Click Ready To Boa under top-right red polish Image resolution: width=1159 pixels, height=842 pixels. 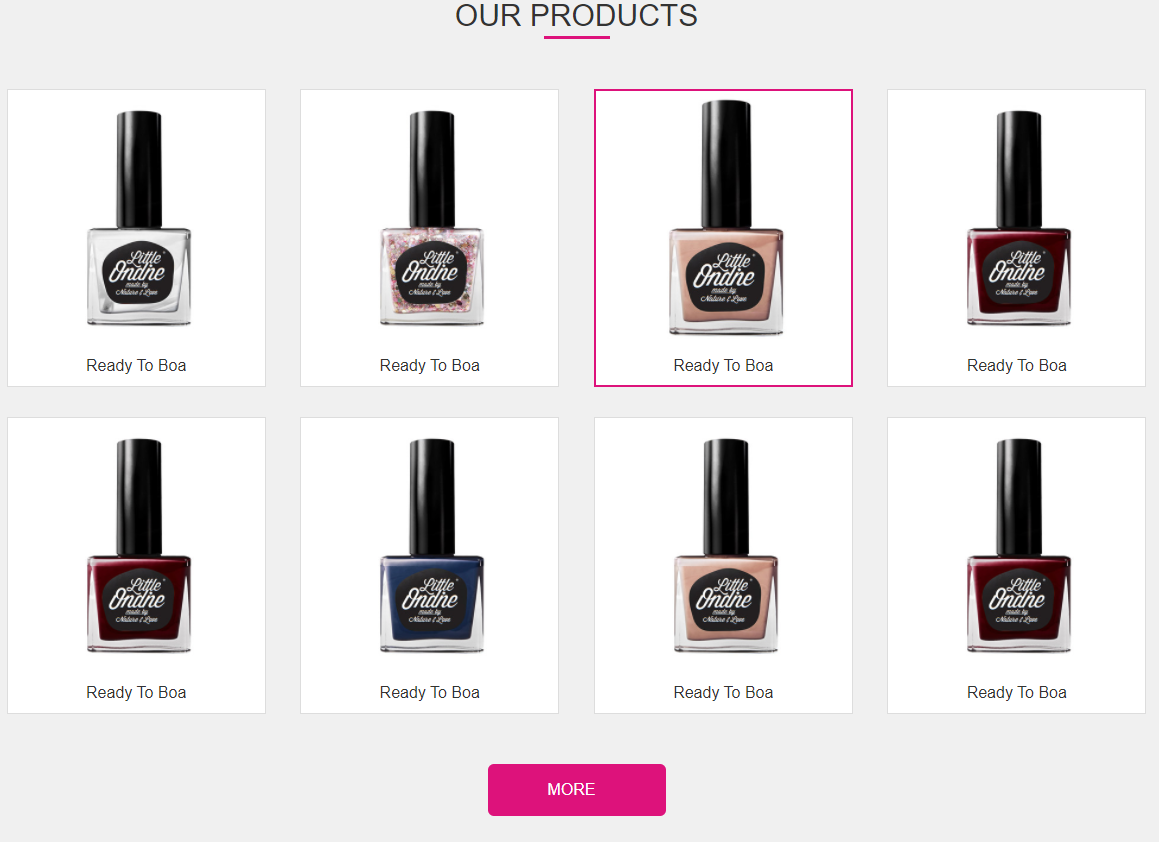(1016, 365)
